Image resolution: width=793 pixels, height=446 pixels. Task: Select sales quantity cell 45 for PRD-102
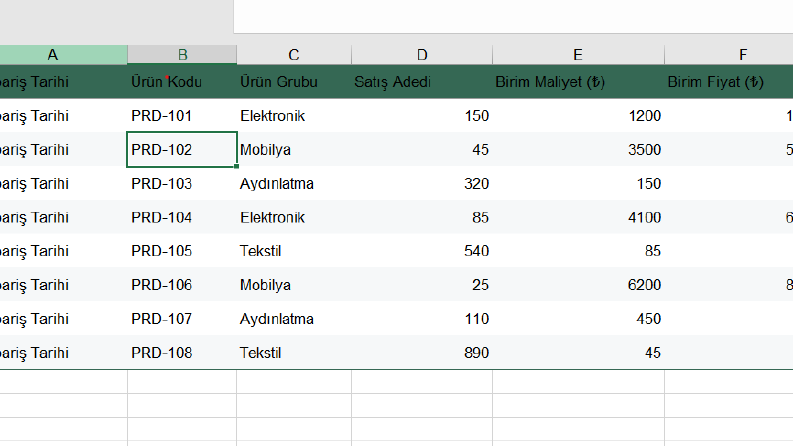[422, 150]
